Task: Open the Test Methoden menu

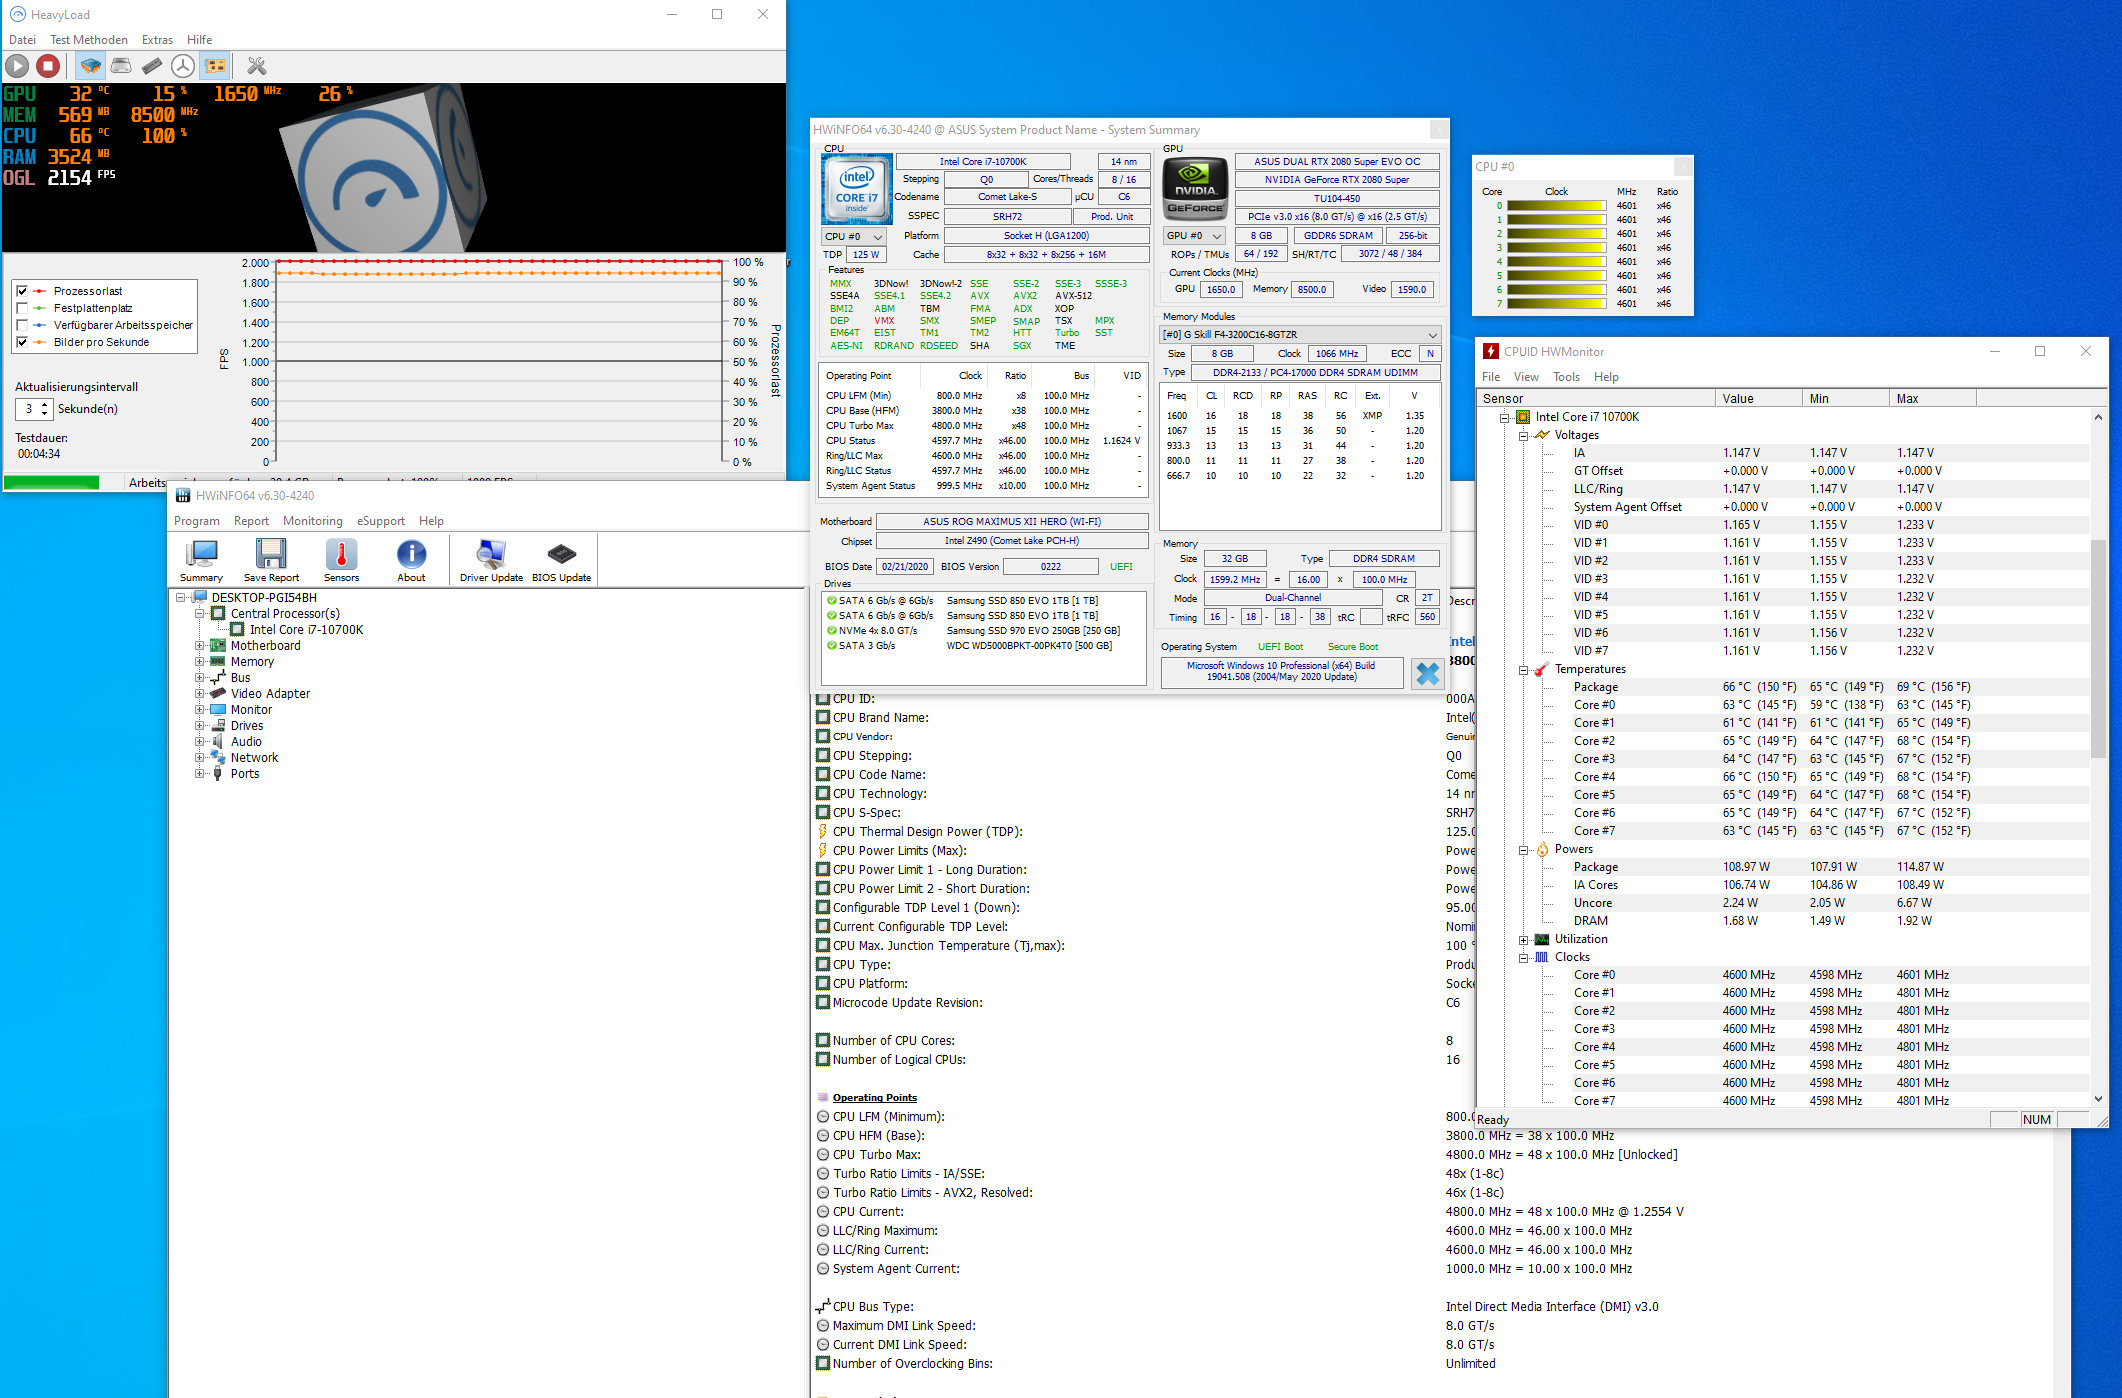Action: coord(89,40)
